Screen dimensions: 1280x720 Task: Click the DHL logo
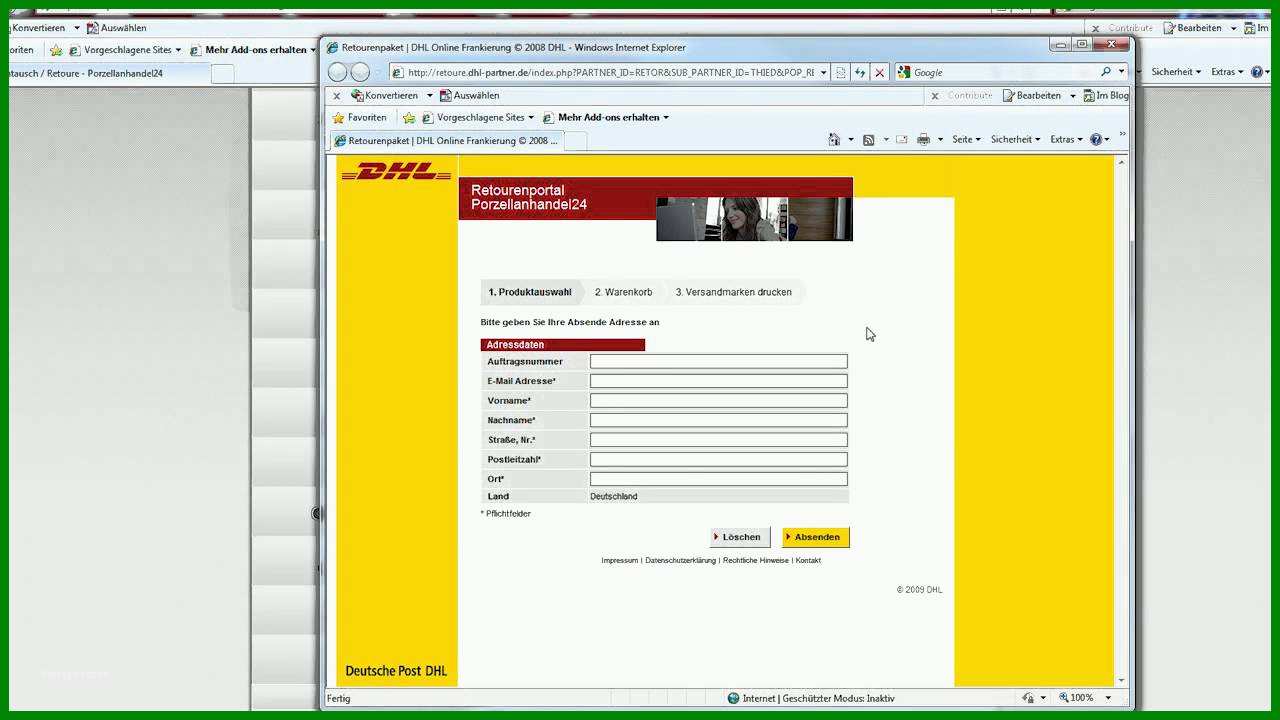click(x=396, y=171)
